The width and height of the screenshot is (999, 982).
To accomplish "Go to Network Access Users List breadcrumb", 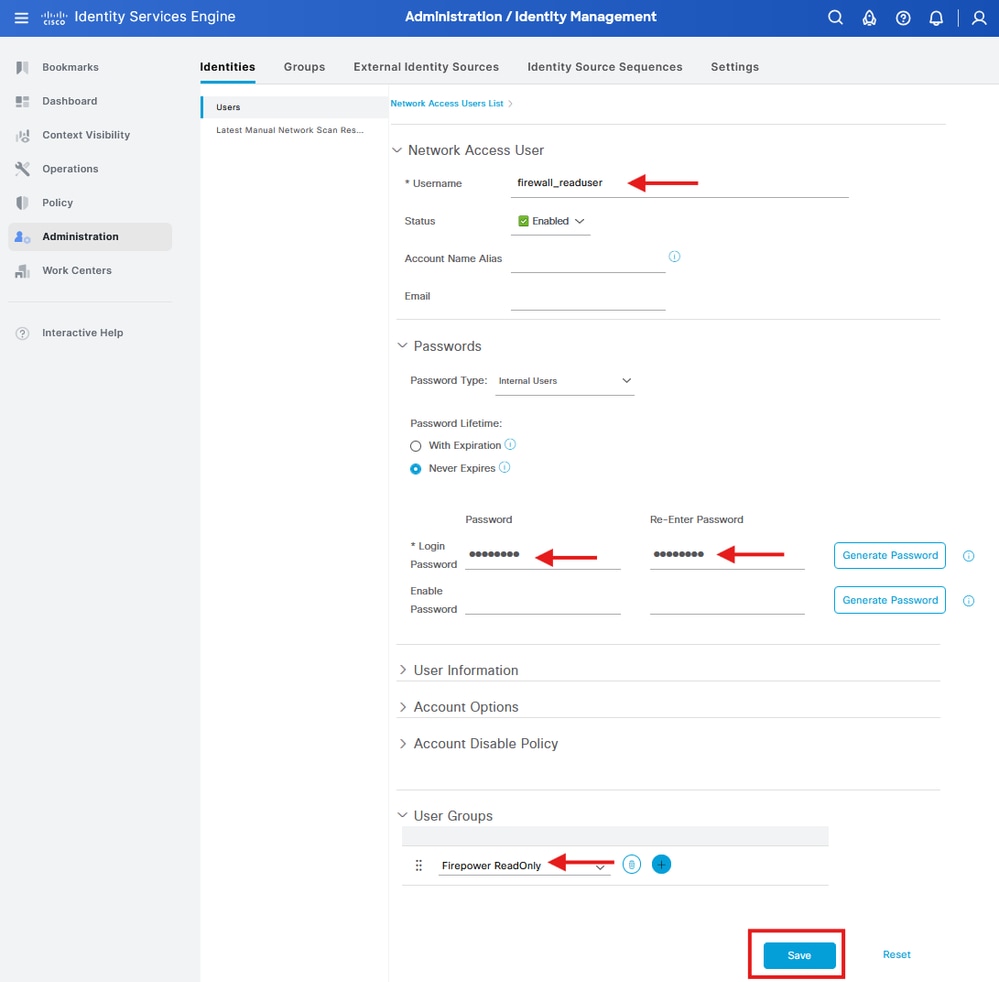I will pyautogui.click(x=447, y=103).
